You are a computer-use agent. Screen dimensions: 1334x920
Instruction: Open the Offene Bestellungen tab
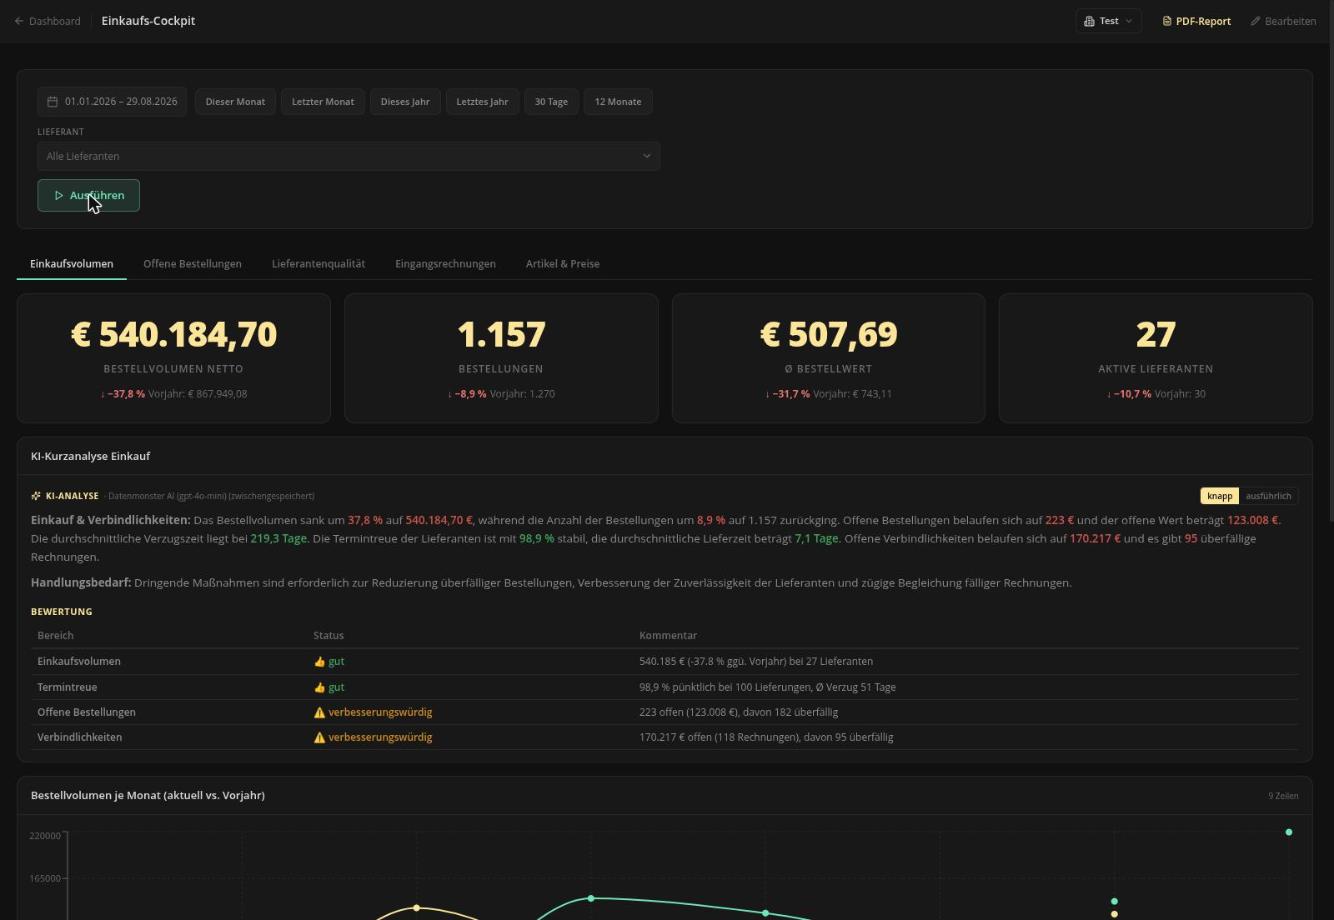tap(192, 264)
